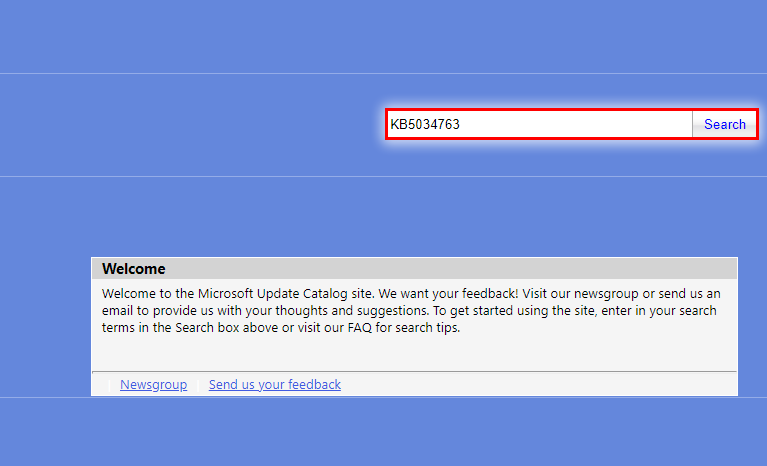Click the Welcome panel heading

tap(133, 269)
